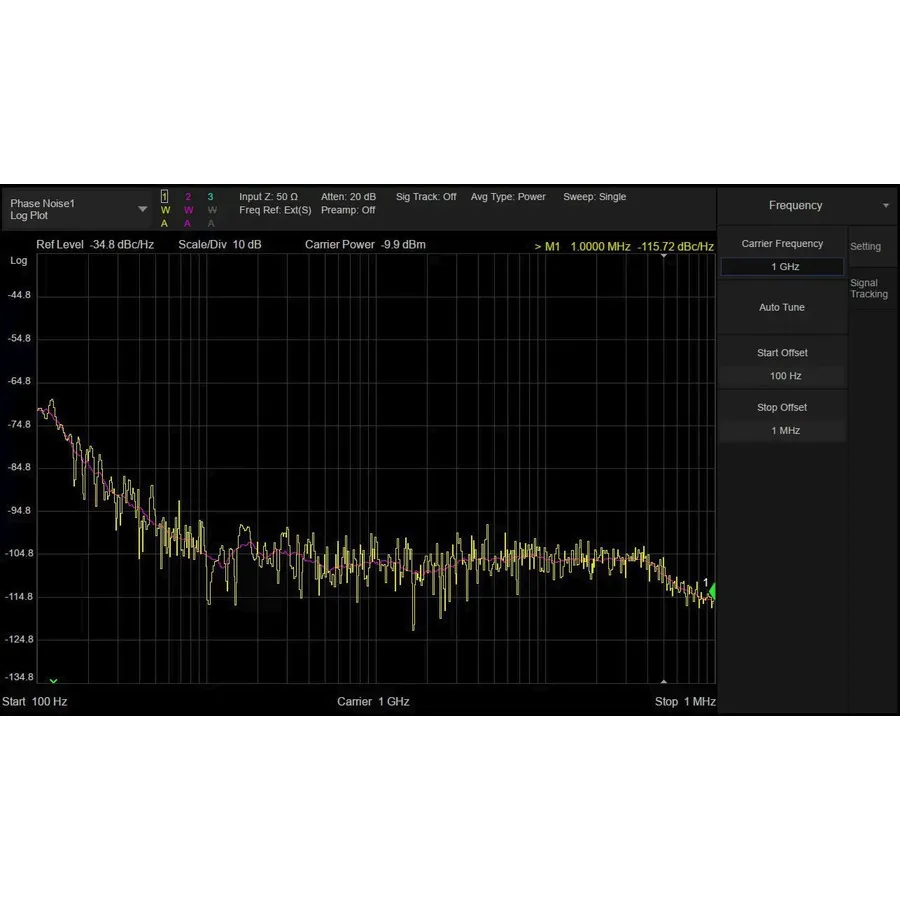
Task: Select trace 1 indicator
Action: tap(163, 196)
